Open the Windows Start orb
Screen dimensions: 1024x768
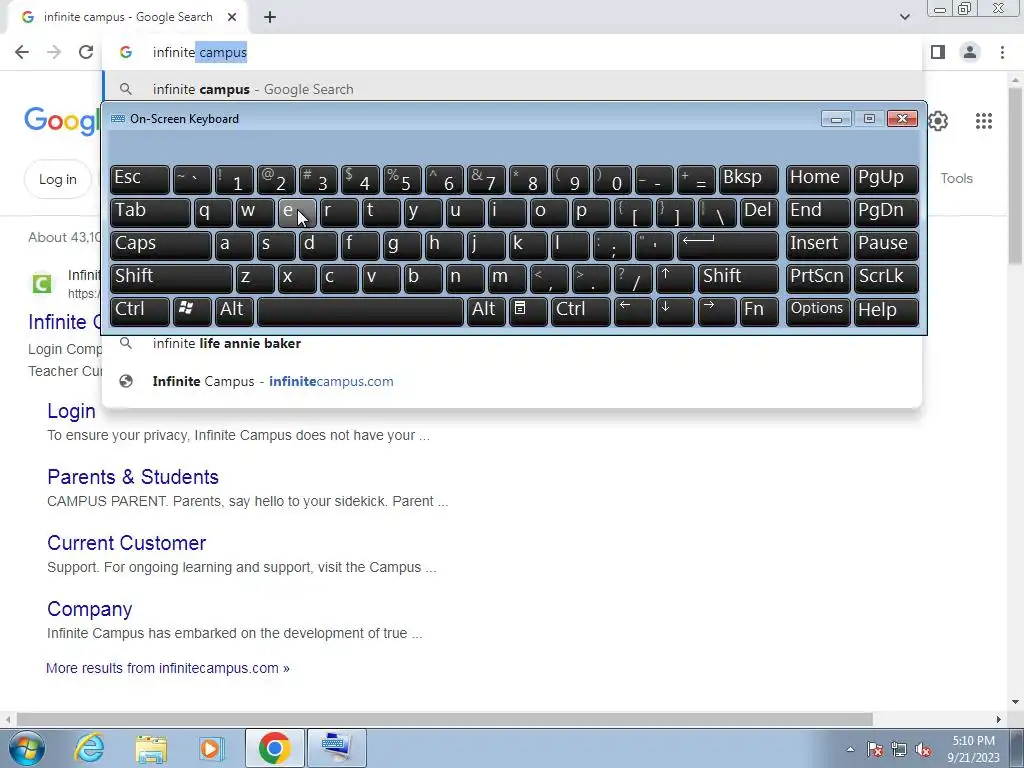click(x=26, y=748)
